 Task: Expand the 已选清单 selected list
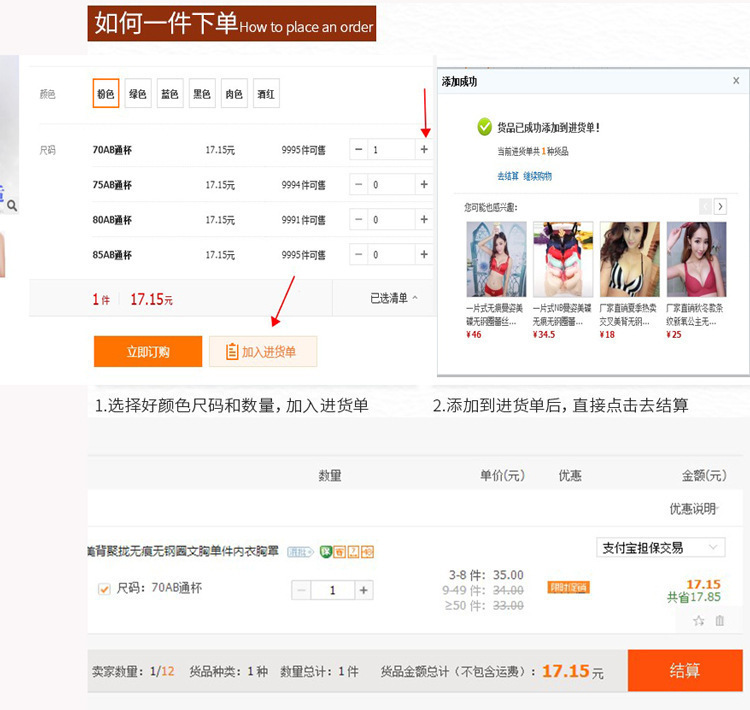click(394, 298)
